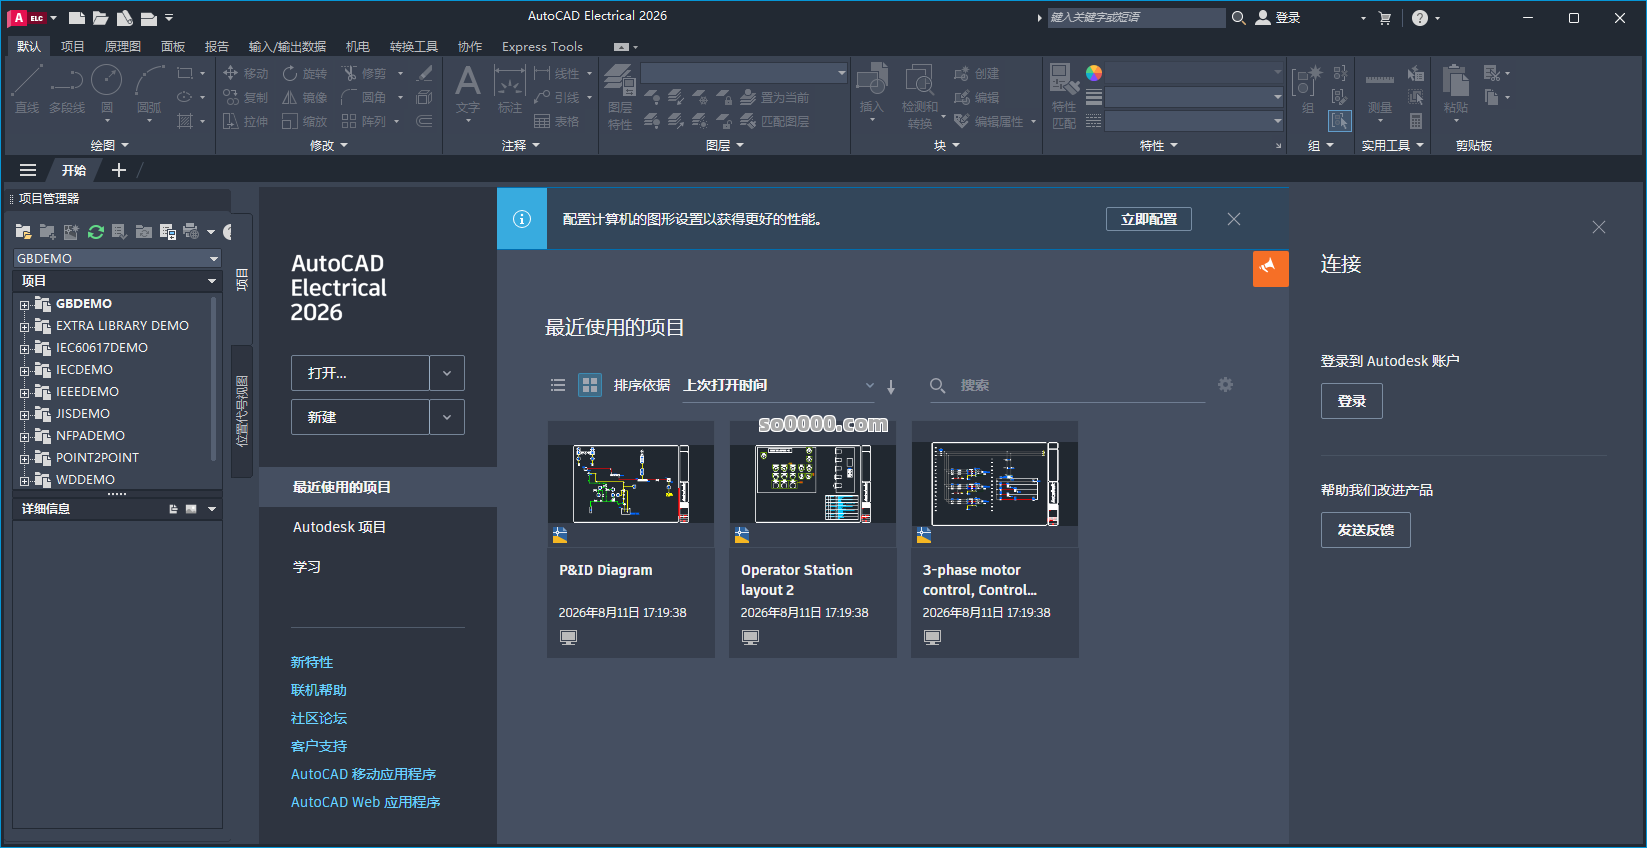Click the 特性匹配 (Match Properties) tool
The image size is (1647, 848).
coord(1064,97)
